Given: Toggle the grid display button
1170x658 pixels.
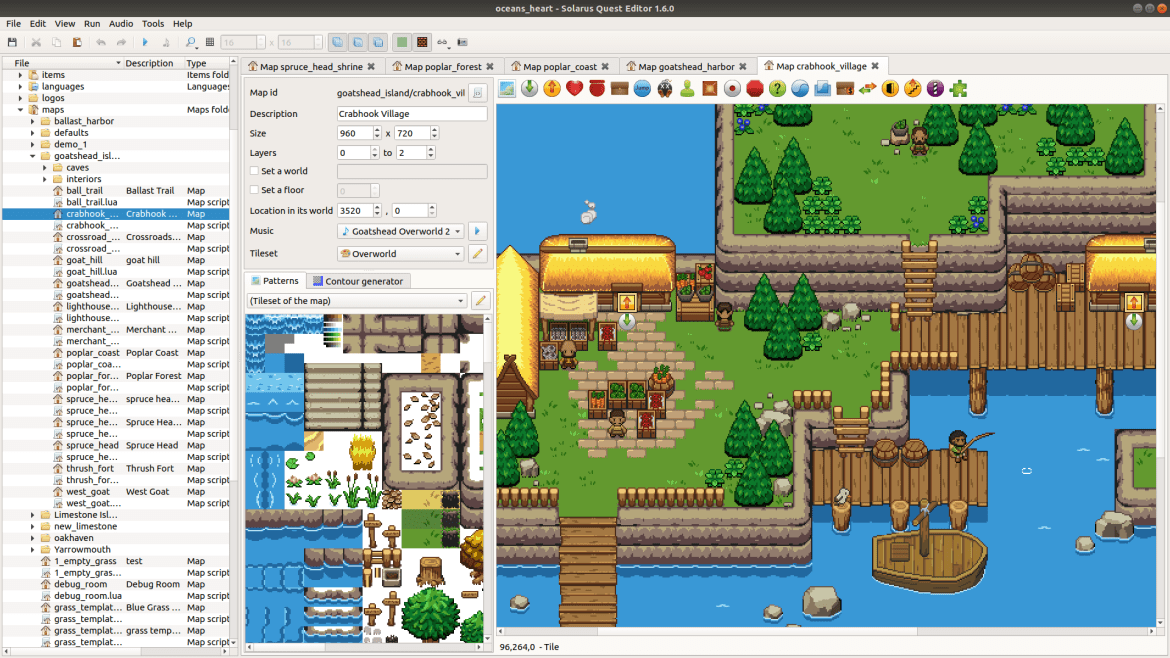Looking at the screenshot, I should 210,43.
